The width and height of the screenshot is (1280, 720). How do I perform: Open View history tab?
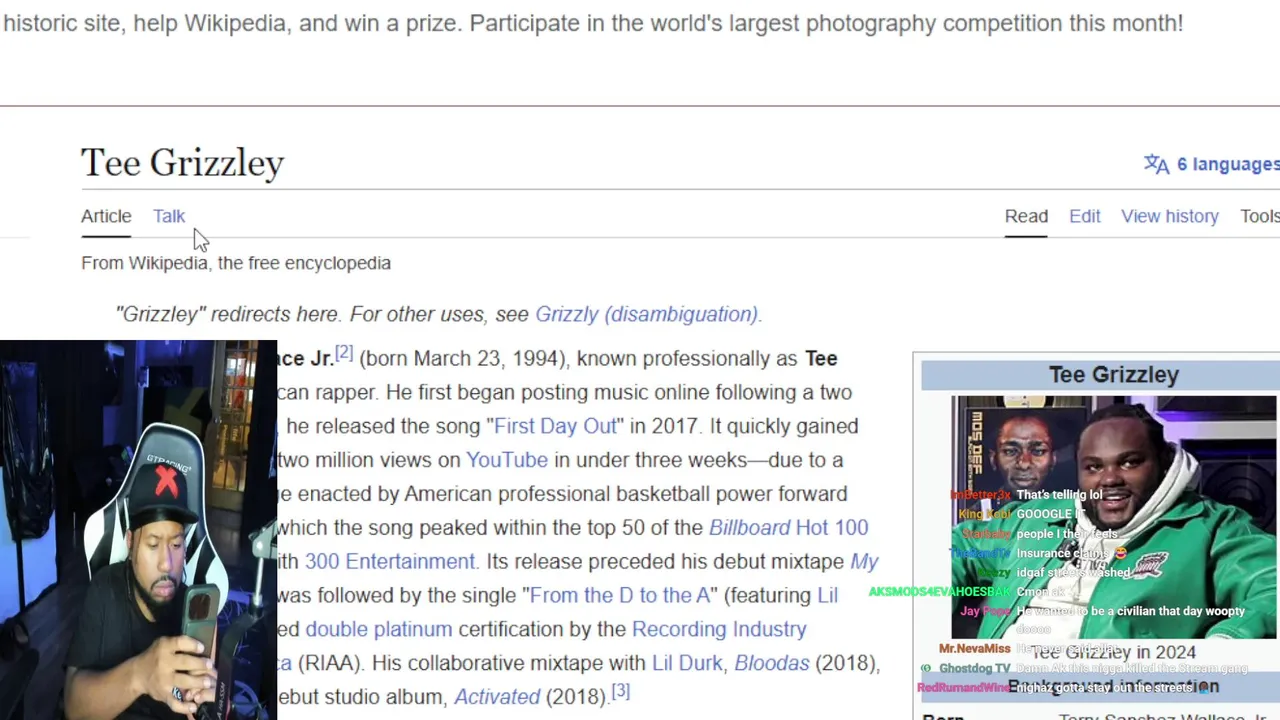[1170, 216]
